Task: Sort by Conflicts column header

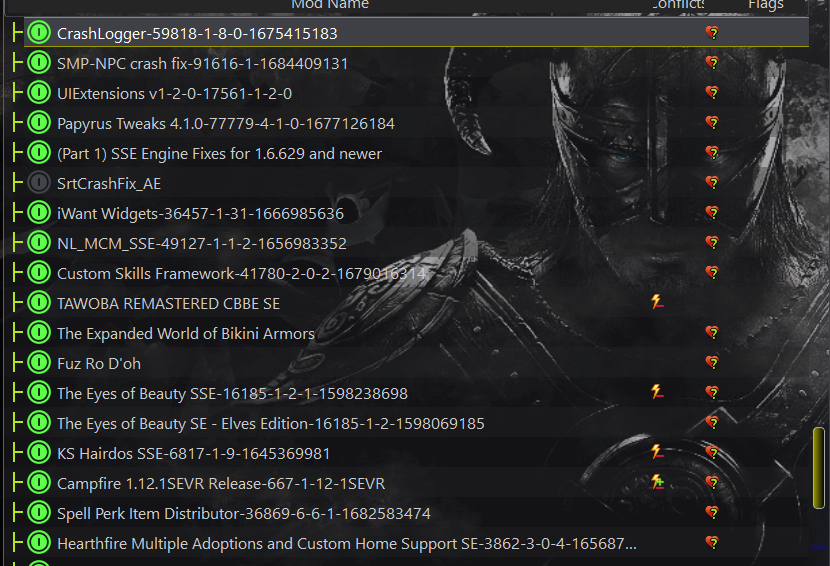Action: pyautogui.click(x=678, y=4)
